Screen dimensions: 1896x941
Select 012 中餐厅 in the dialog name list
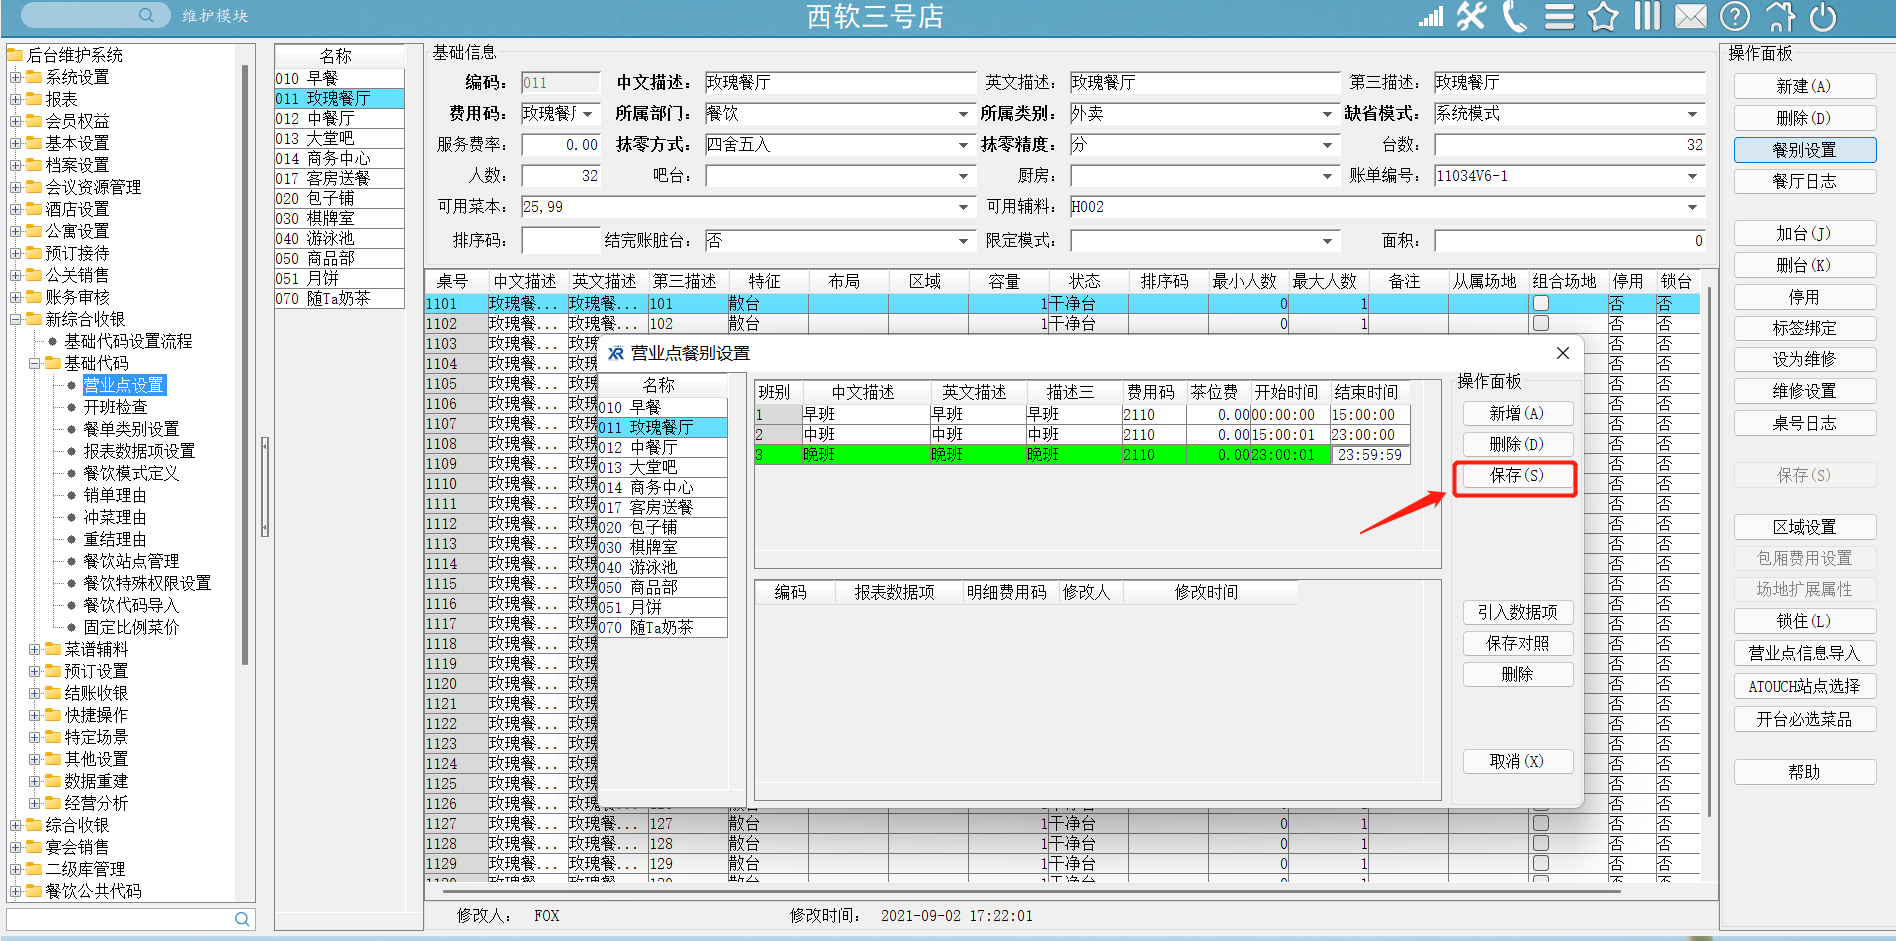661,447
